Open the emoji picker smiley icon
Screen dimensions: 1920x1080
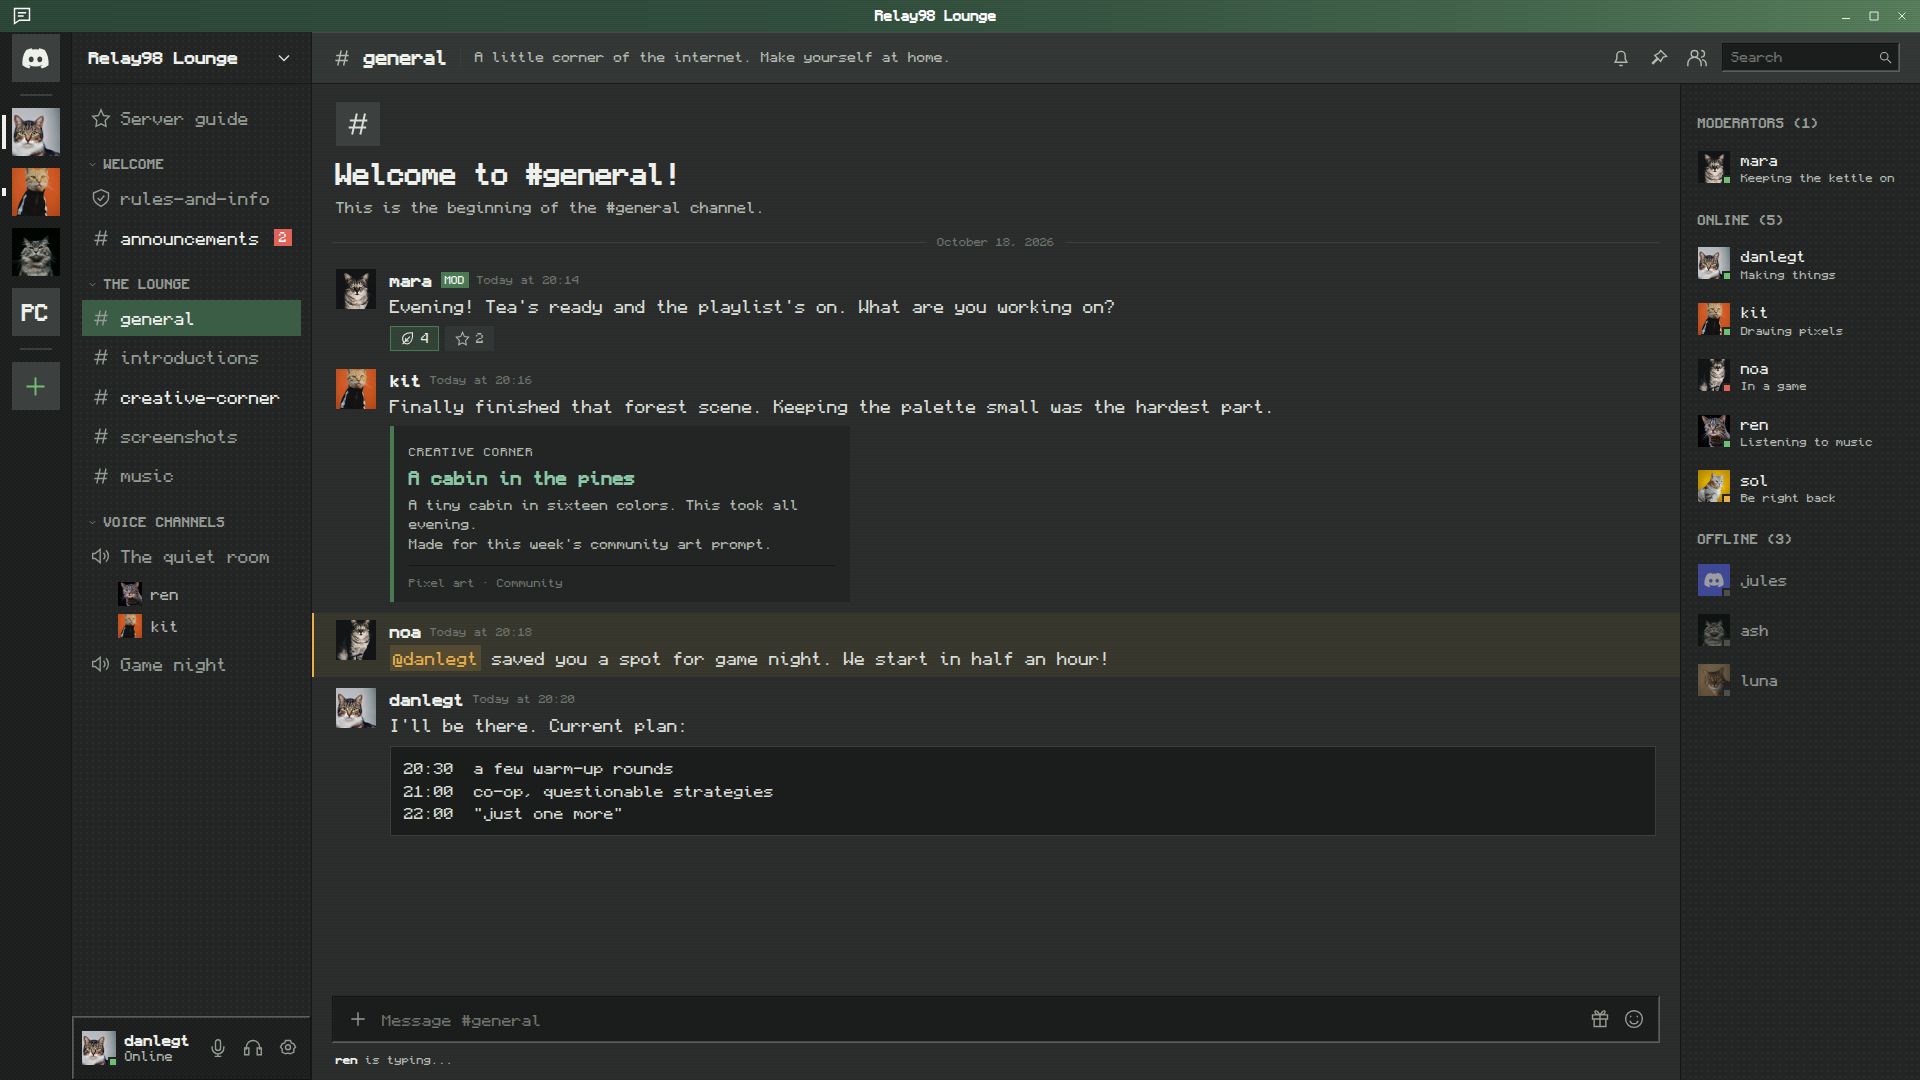[x=1634, y=1019]
